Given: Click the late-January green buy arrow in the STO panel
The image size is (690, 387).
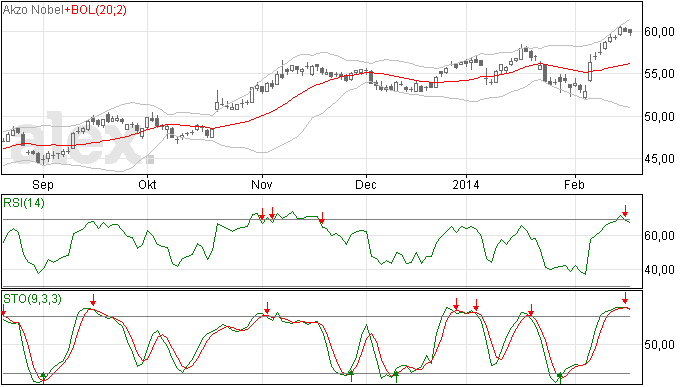Looking at the screenshot, I should 560,377.
